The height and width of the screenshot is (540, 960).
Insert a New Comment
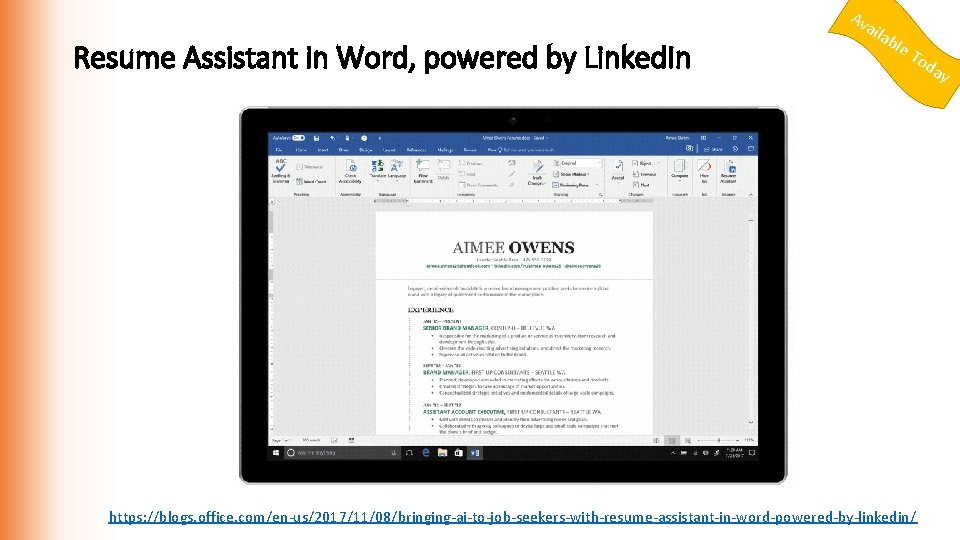point(423,171)
